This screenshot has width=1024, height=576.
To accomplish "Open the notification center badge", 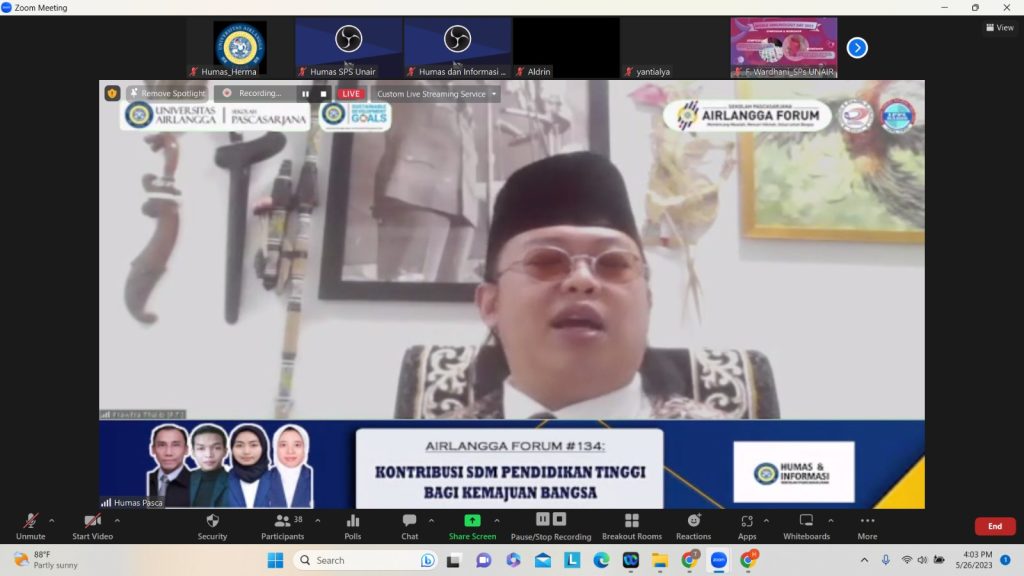I will pyautogui.click(x=1006, y=560).
